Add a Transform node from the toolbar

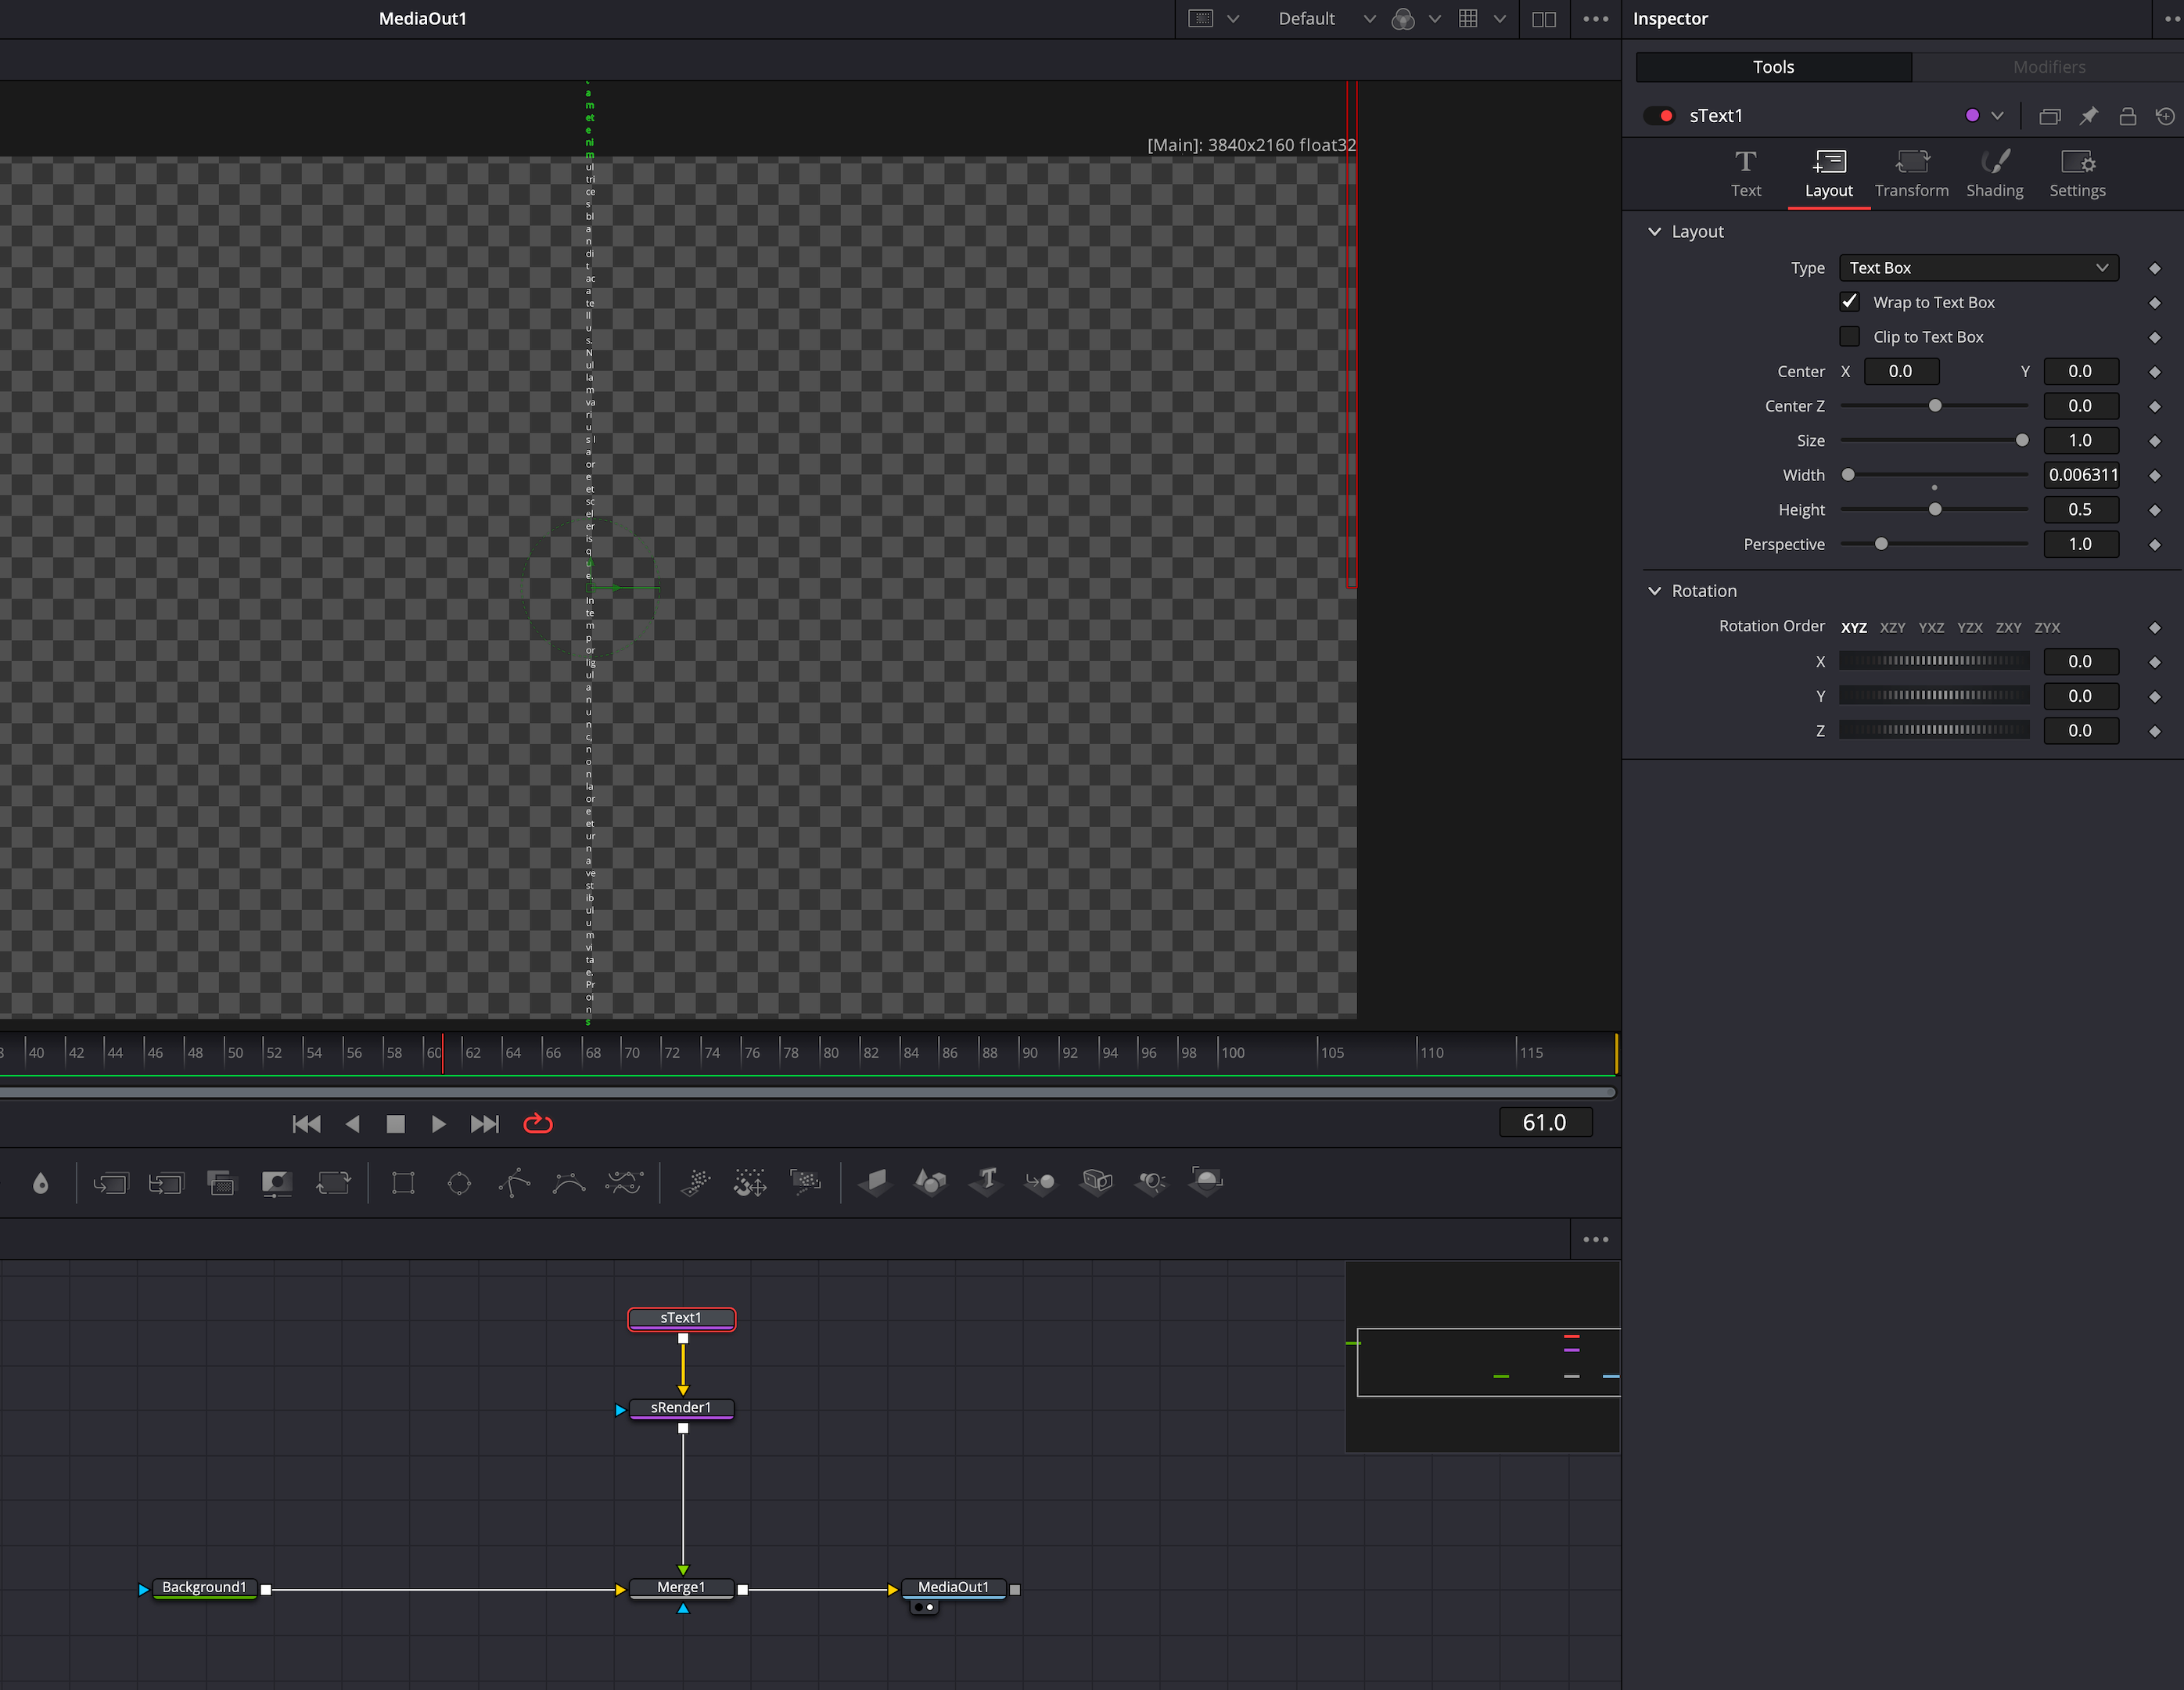click(333, 1183)
